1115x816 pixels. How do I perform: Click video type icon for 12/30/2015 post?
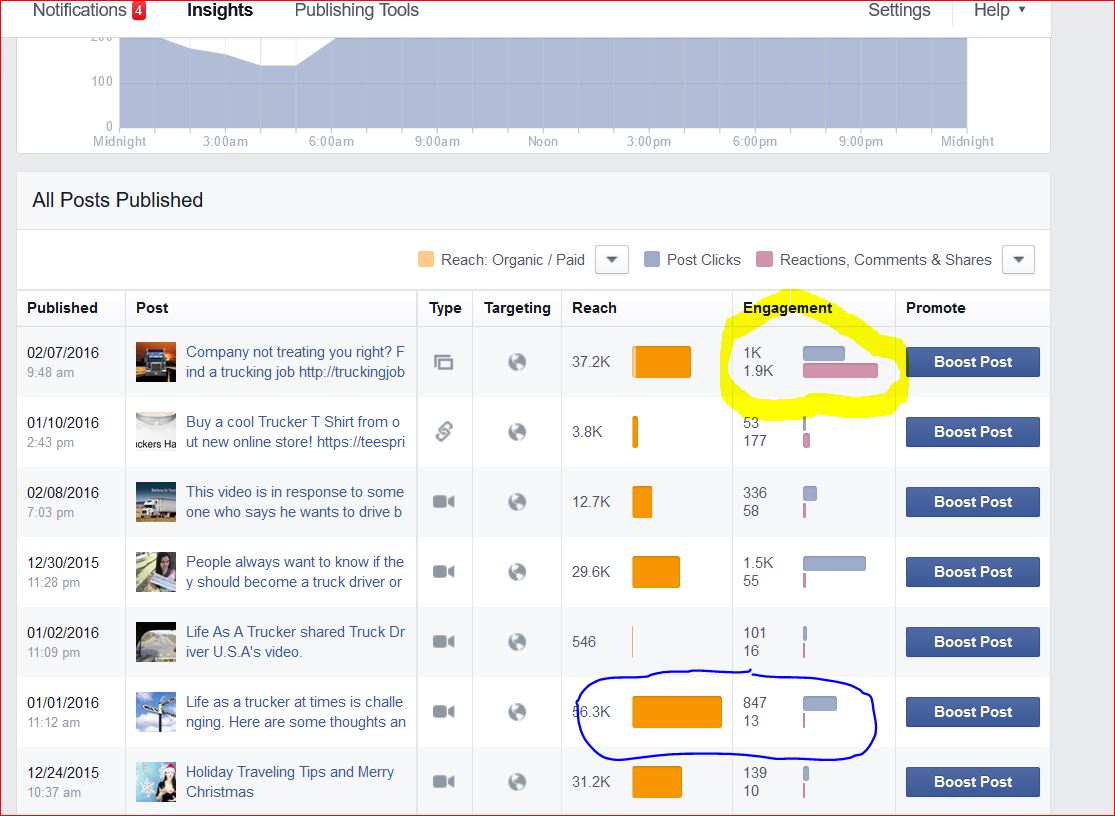443,572
